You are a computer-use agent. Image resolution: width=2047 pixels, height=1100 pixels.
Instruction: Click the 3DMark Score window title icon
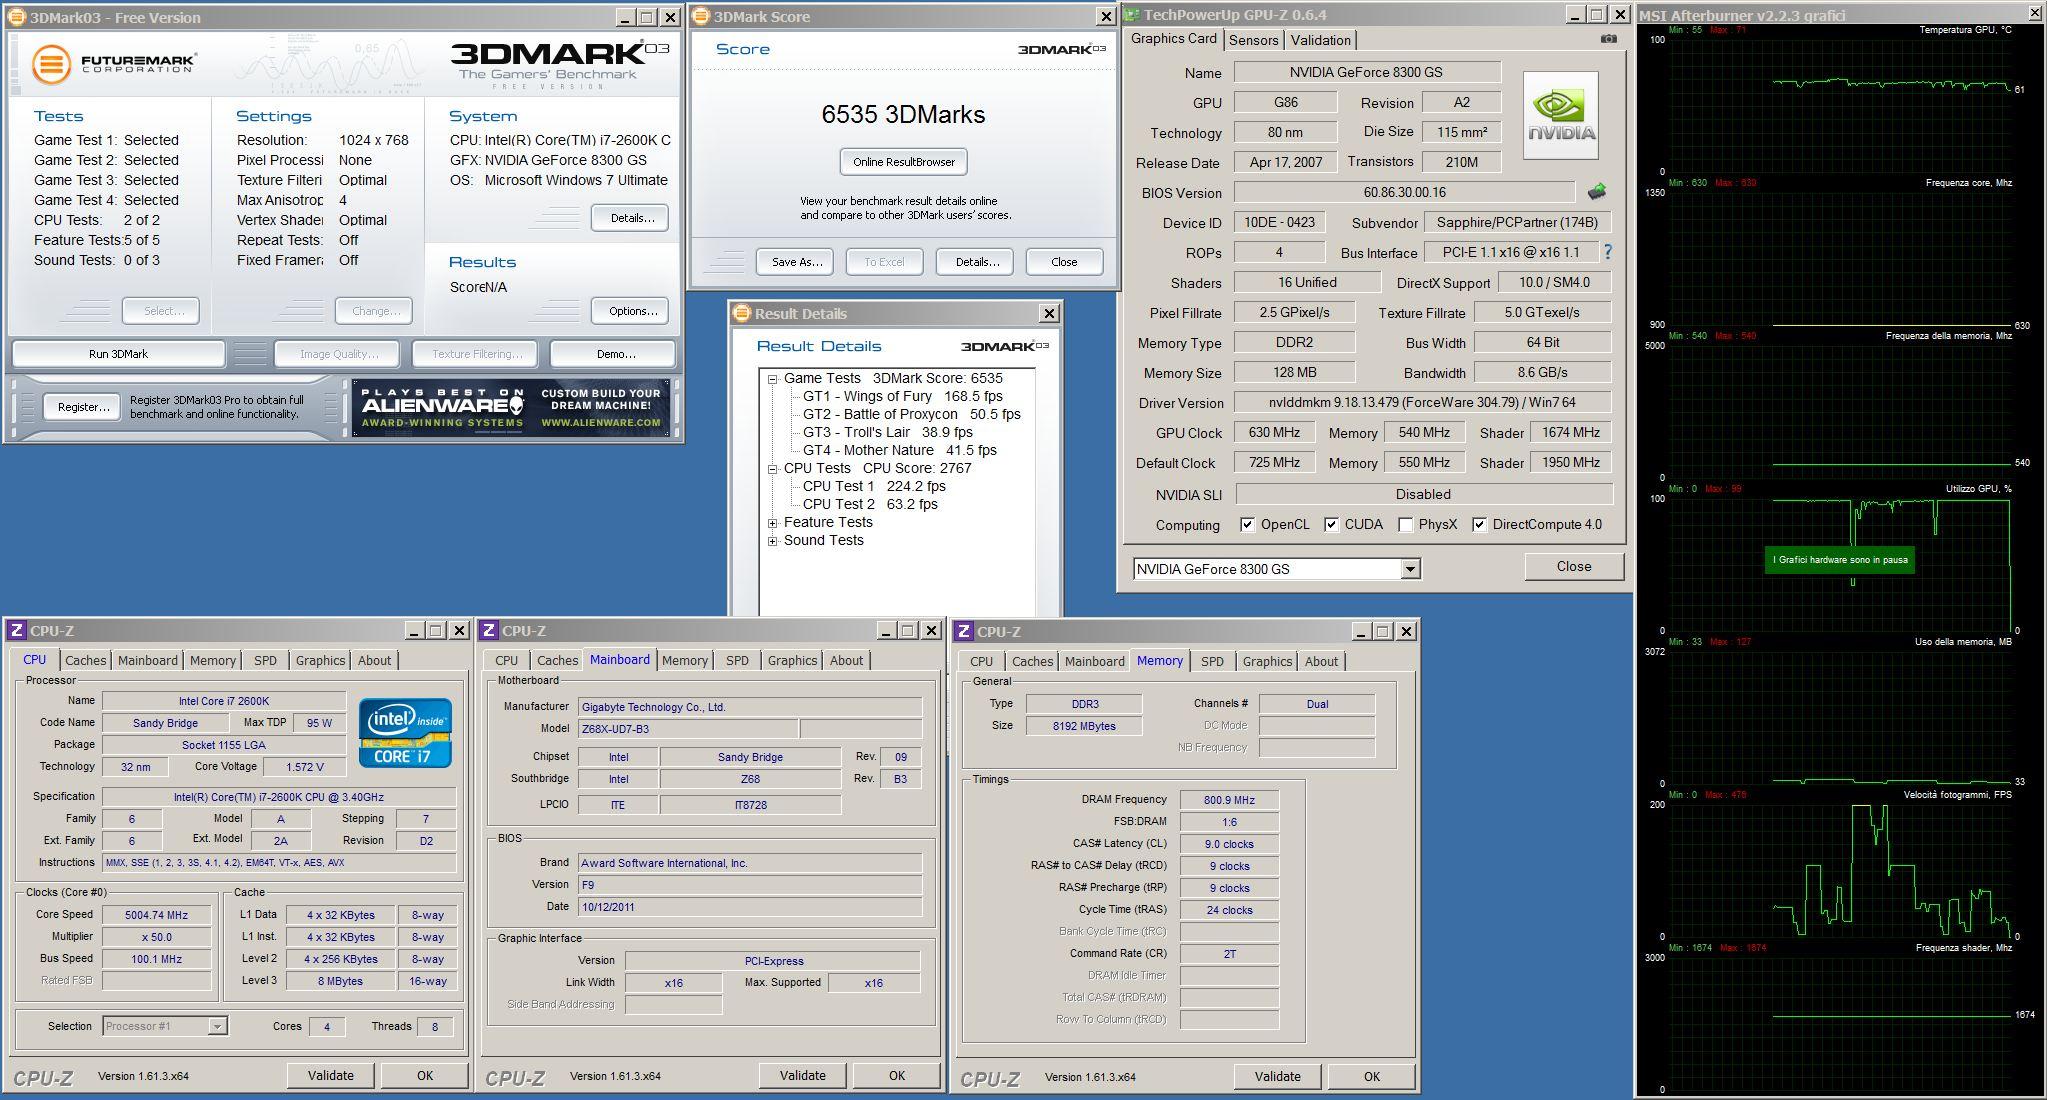(701, 16)
